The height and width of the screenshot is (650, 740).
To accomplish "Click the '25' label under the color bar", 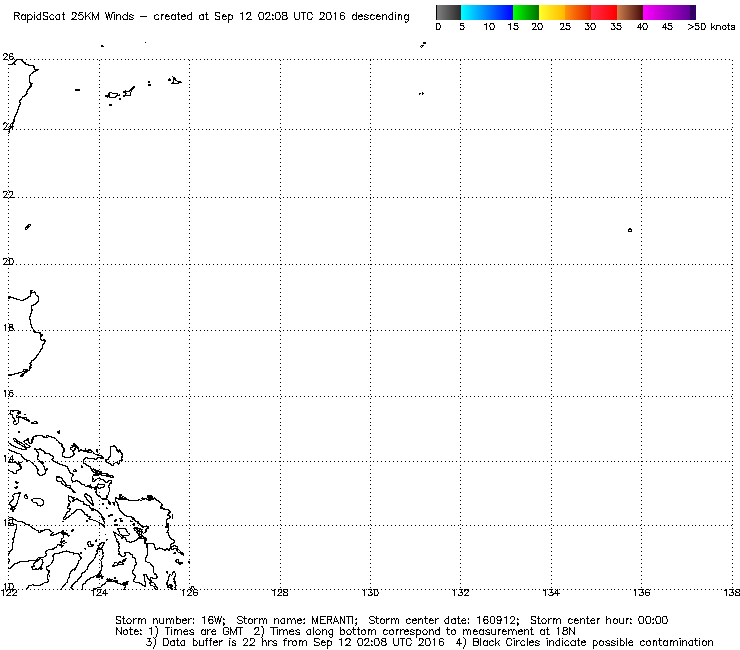I will [565, 27].
